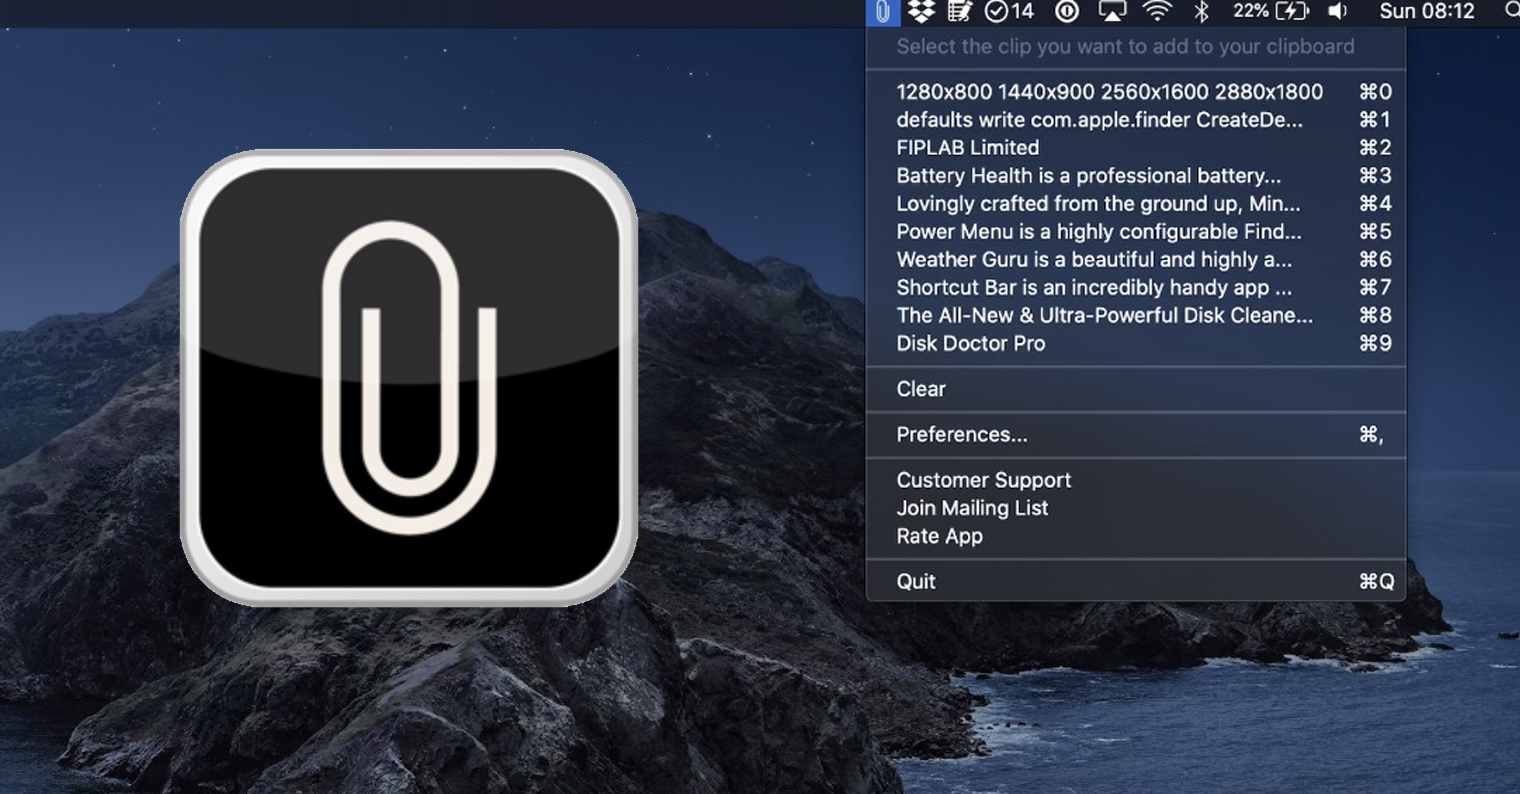Viewport: 1520px width, 794px height.
Task: Open the Dropbox menu bar icon
Action: 921,12
